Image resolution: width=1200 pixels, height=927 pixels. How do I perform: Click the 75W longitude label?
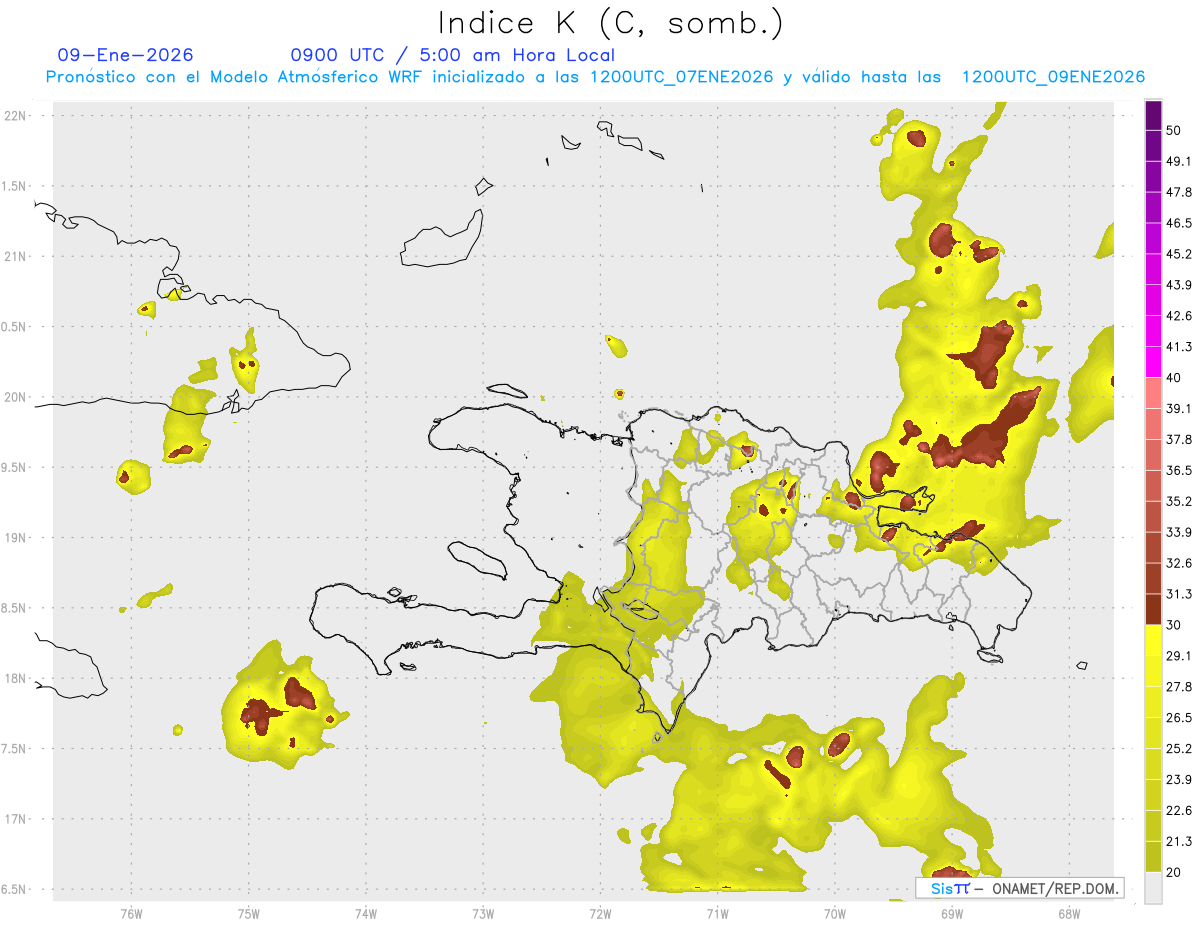249,913
